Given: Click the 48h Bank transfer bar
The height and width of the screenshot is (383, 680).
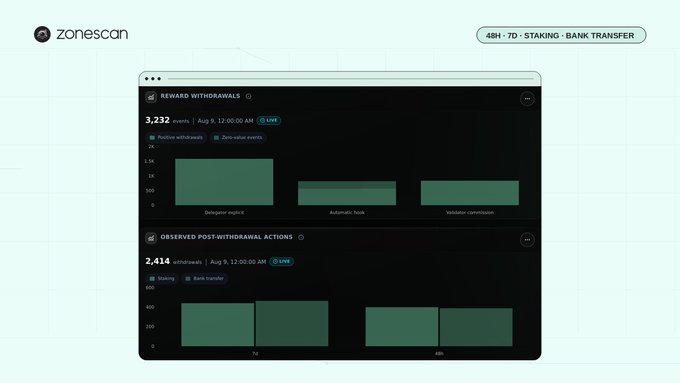Looking at the screenshot, I should tap(476, 327).
